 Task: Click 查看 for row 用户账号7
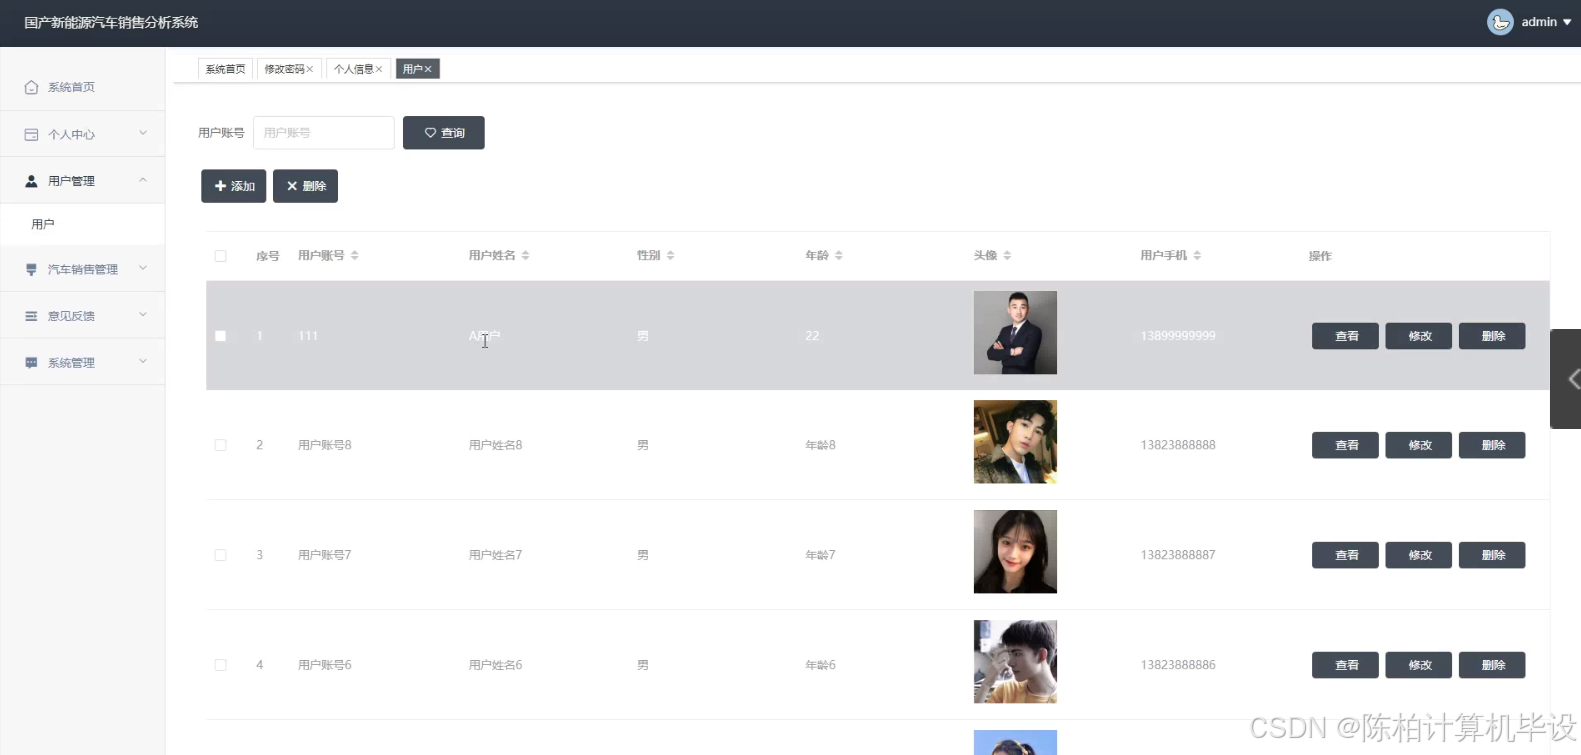click(x=1346, y=555)
